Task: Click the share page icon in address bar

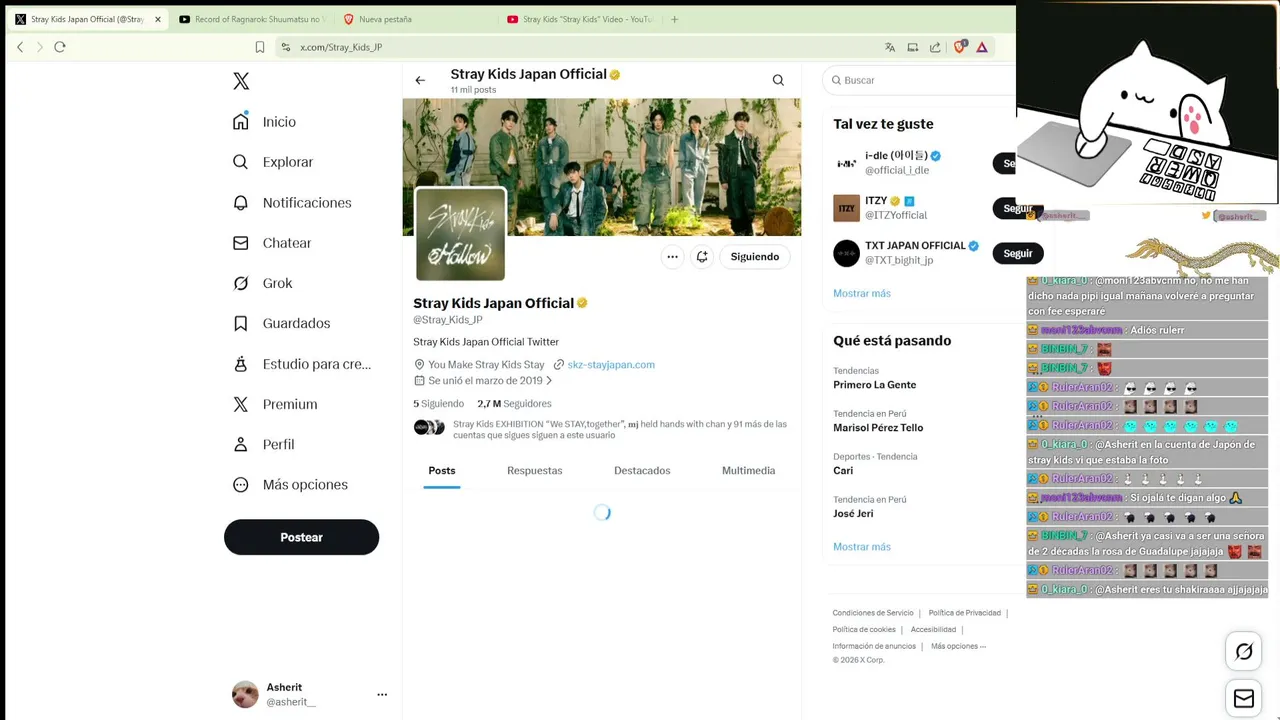Action: pyautogui.click(x=935, y=47)
